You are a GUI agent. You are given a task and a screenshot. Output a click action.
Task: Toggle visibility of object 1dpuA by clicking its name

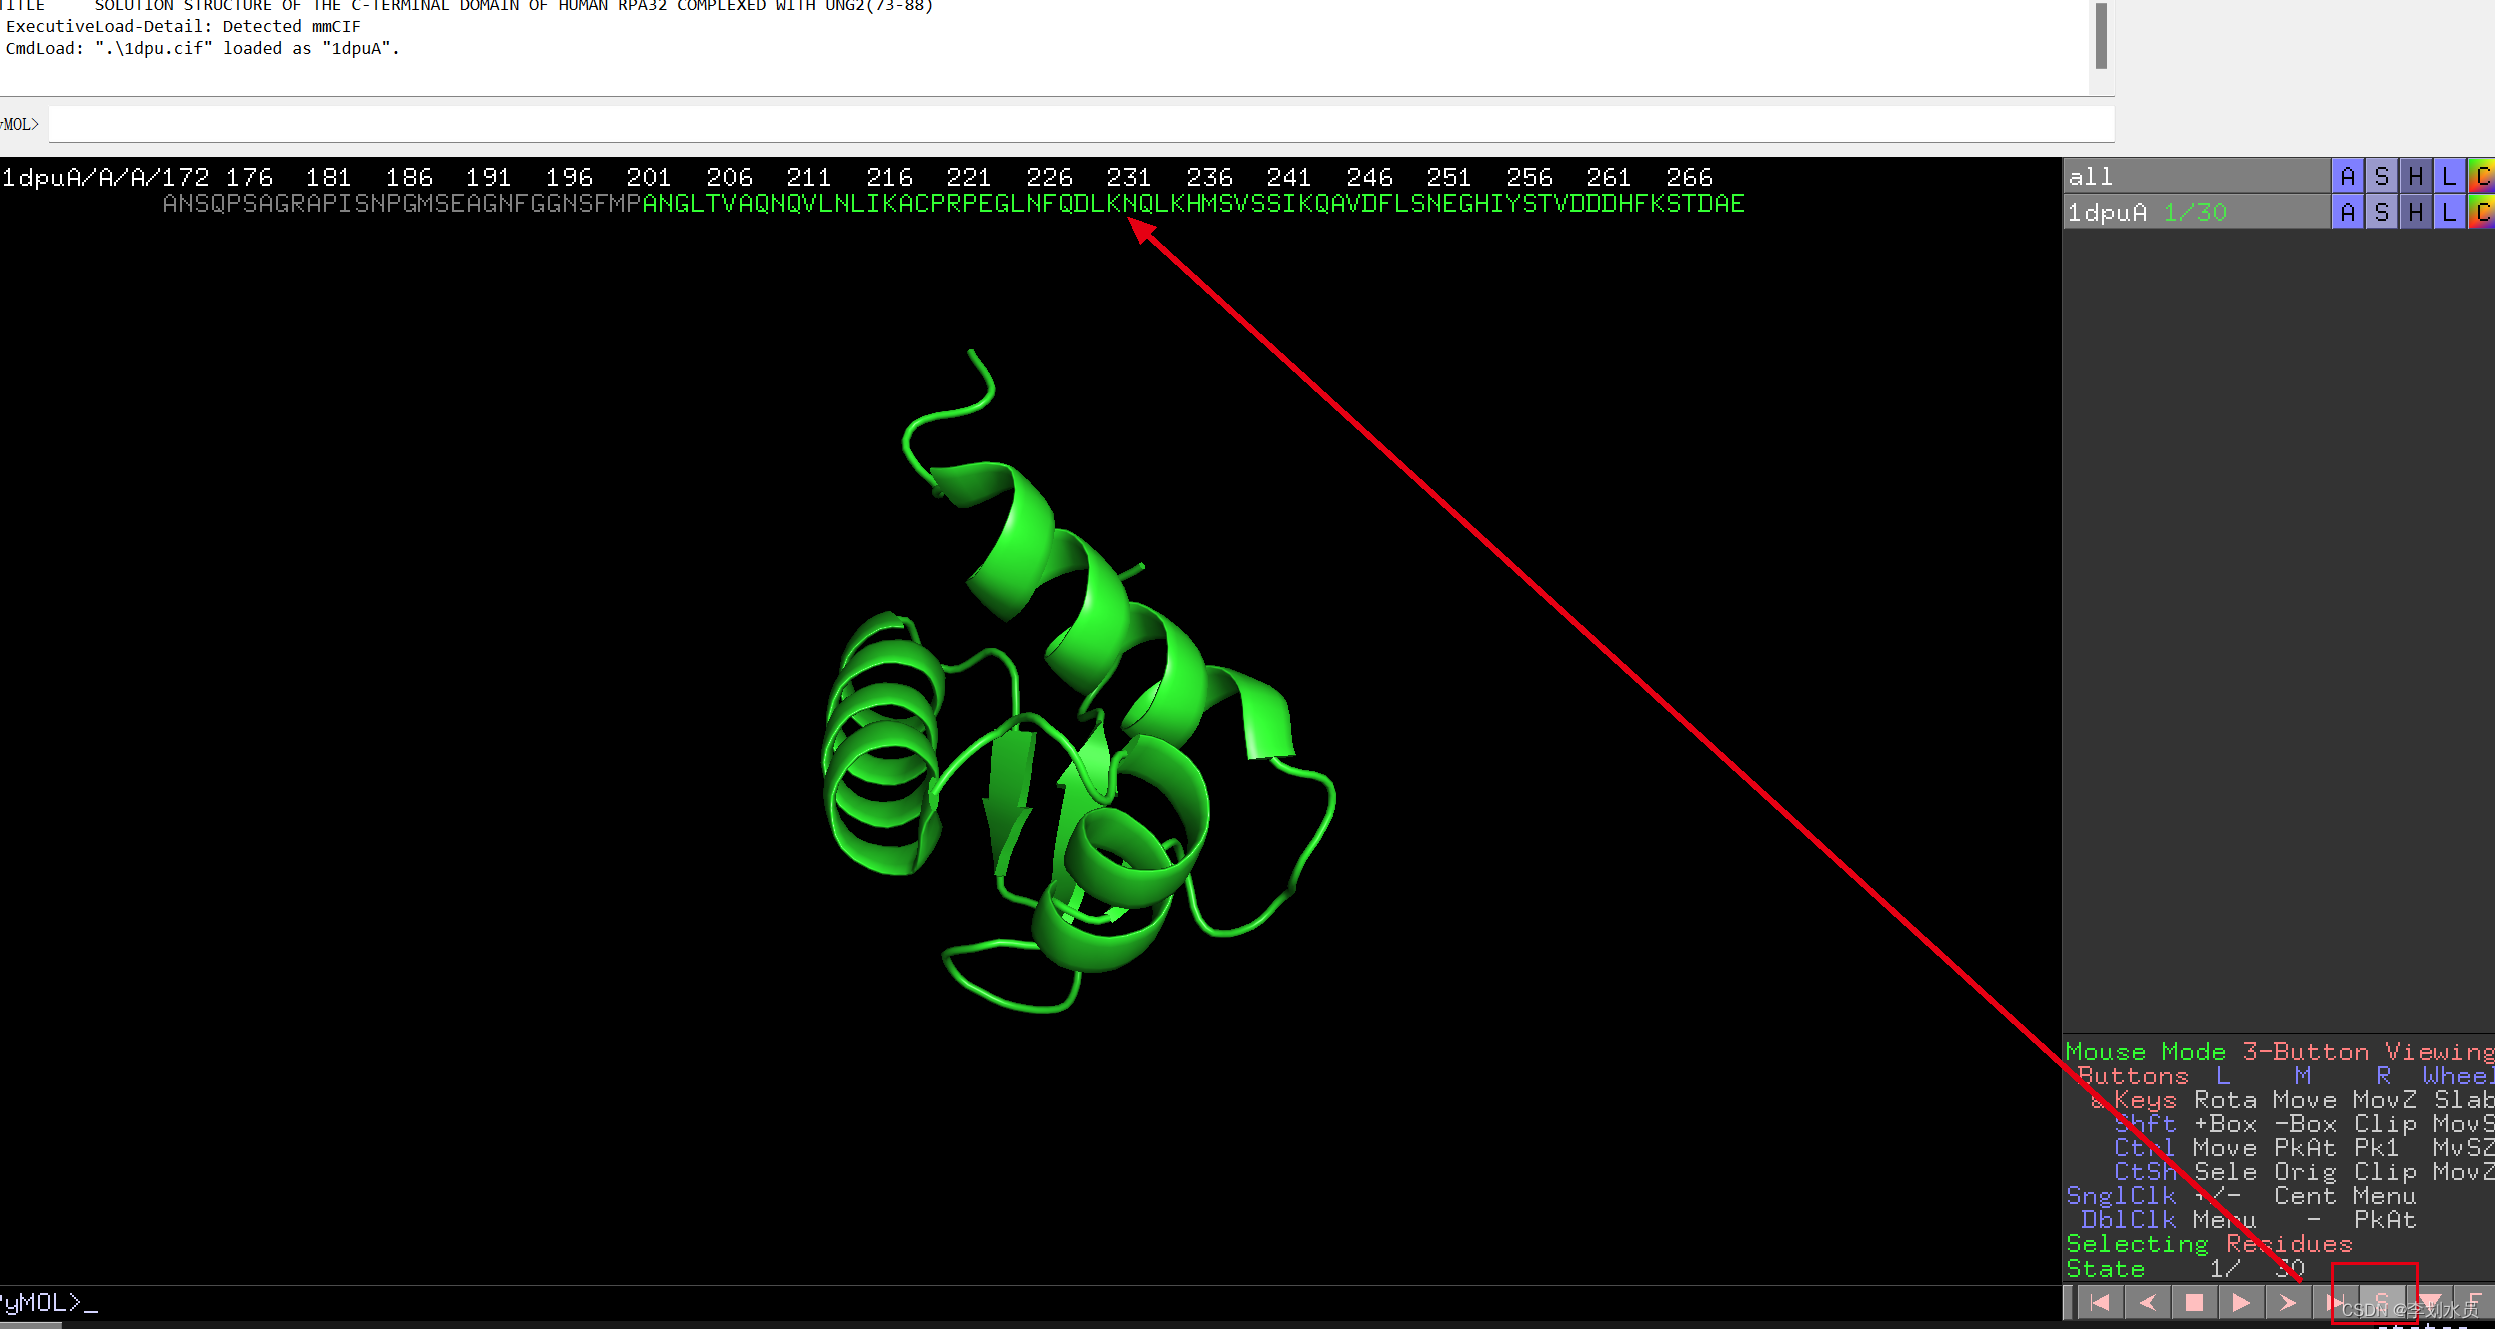tap(2110, 211)
